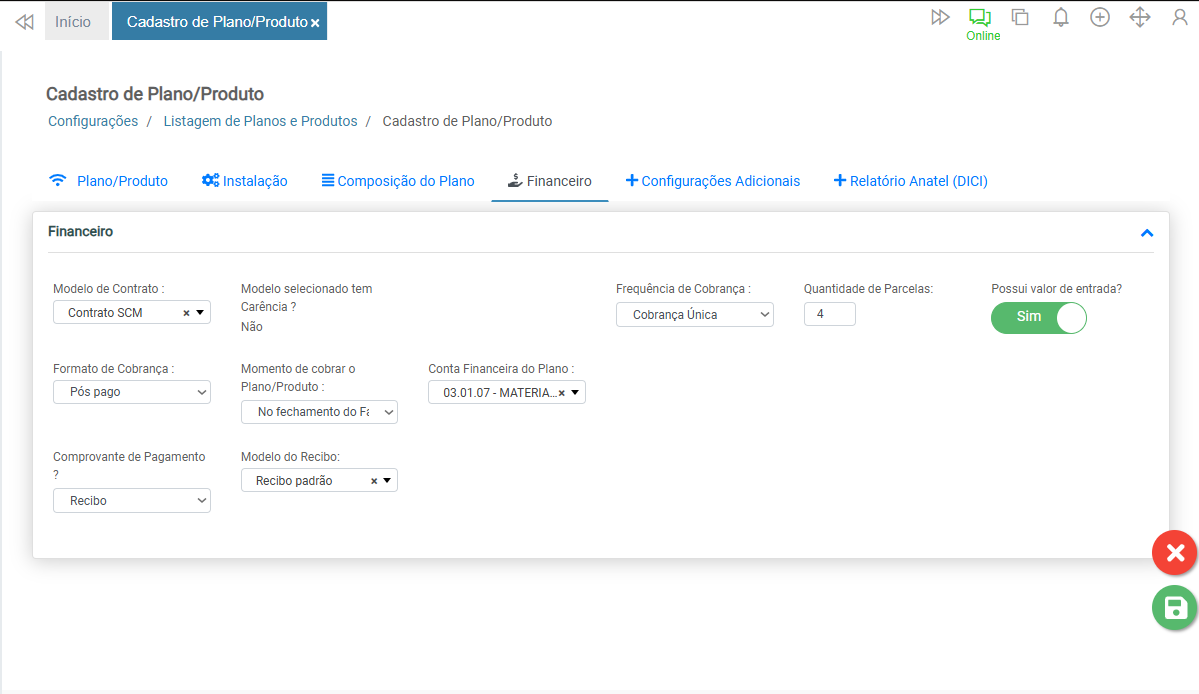
Task: Click the green save floppy disk button
Action: (1175, 608)
